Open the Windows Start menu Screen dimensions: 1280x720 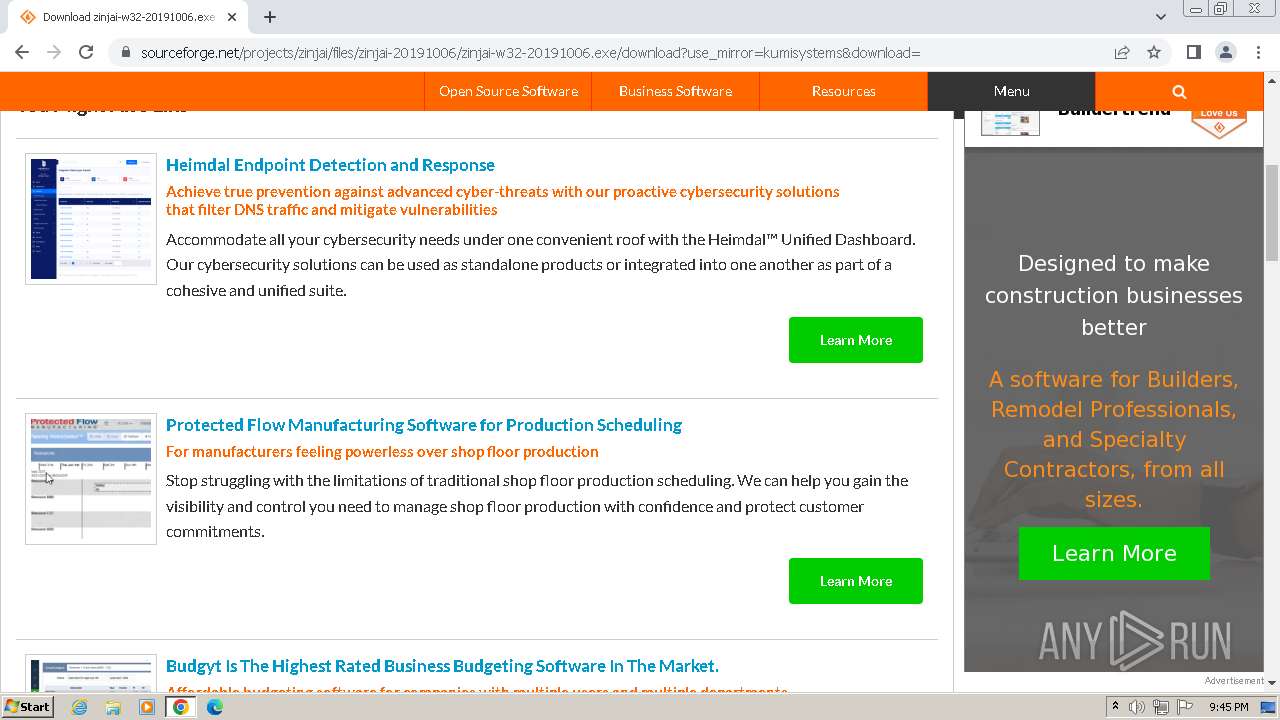pyautogui.click(x=27, y=707)
